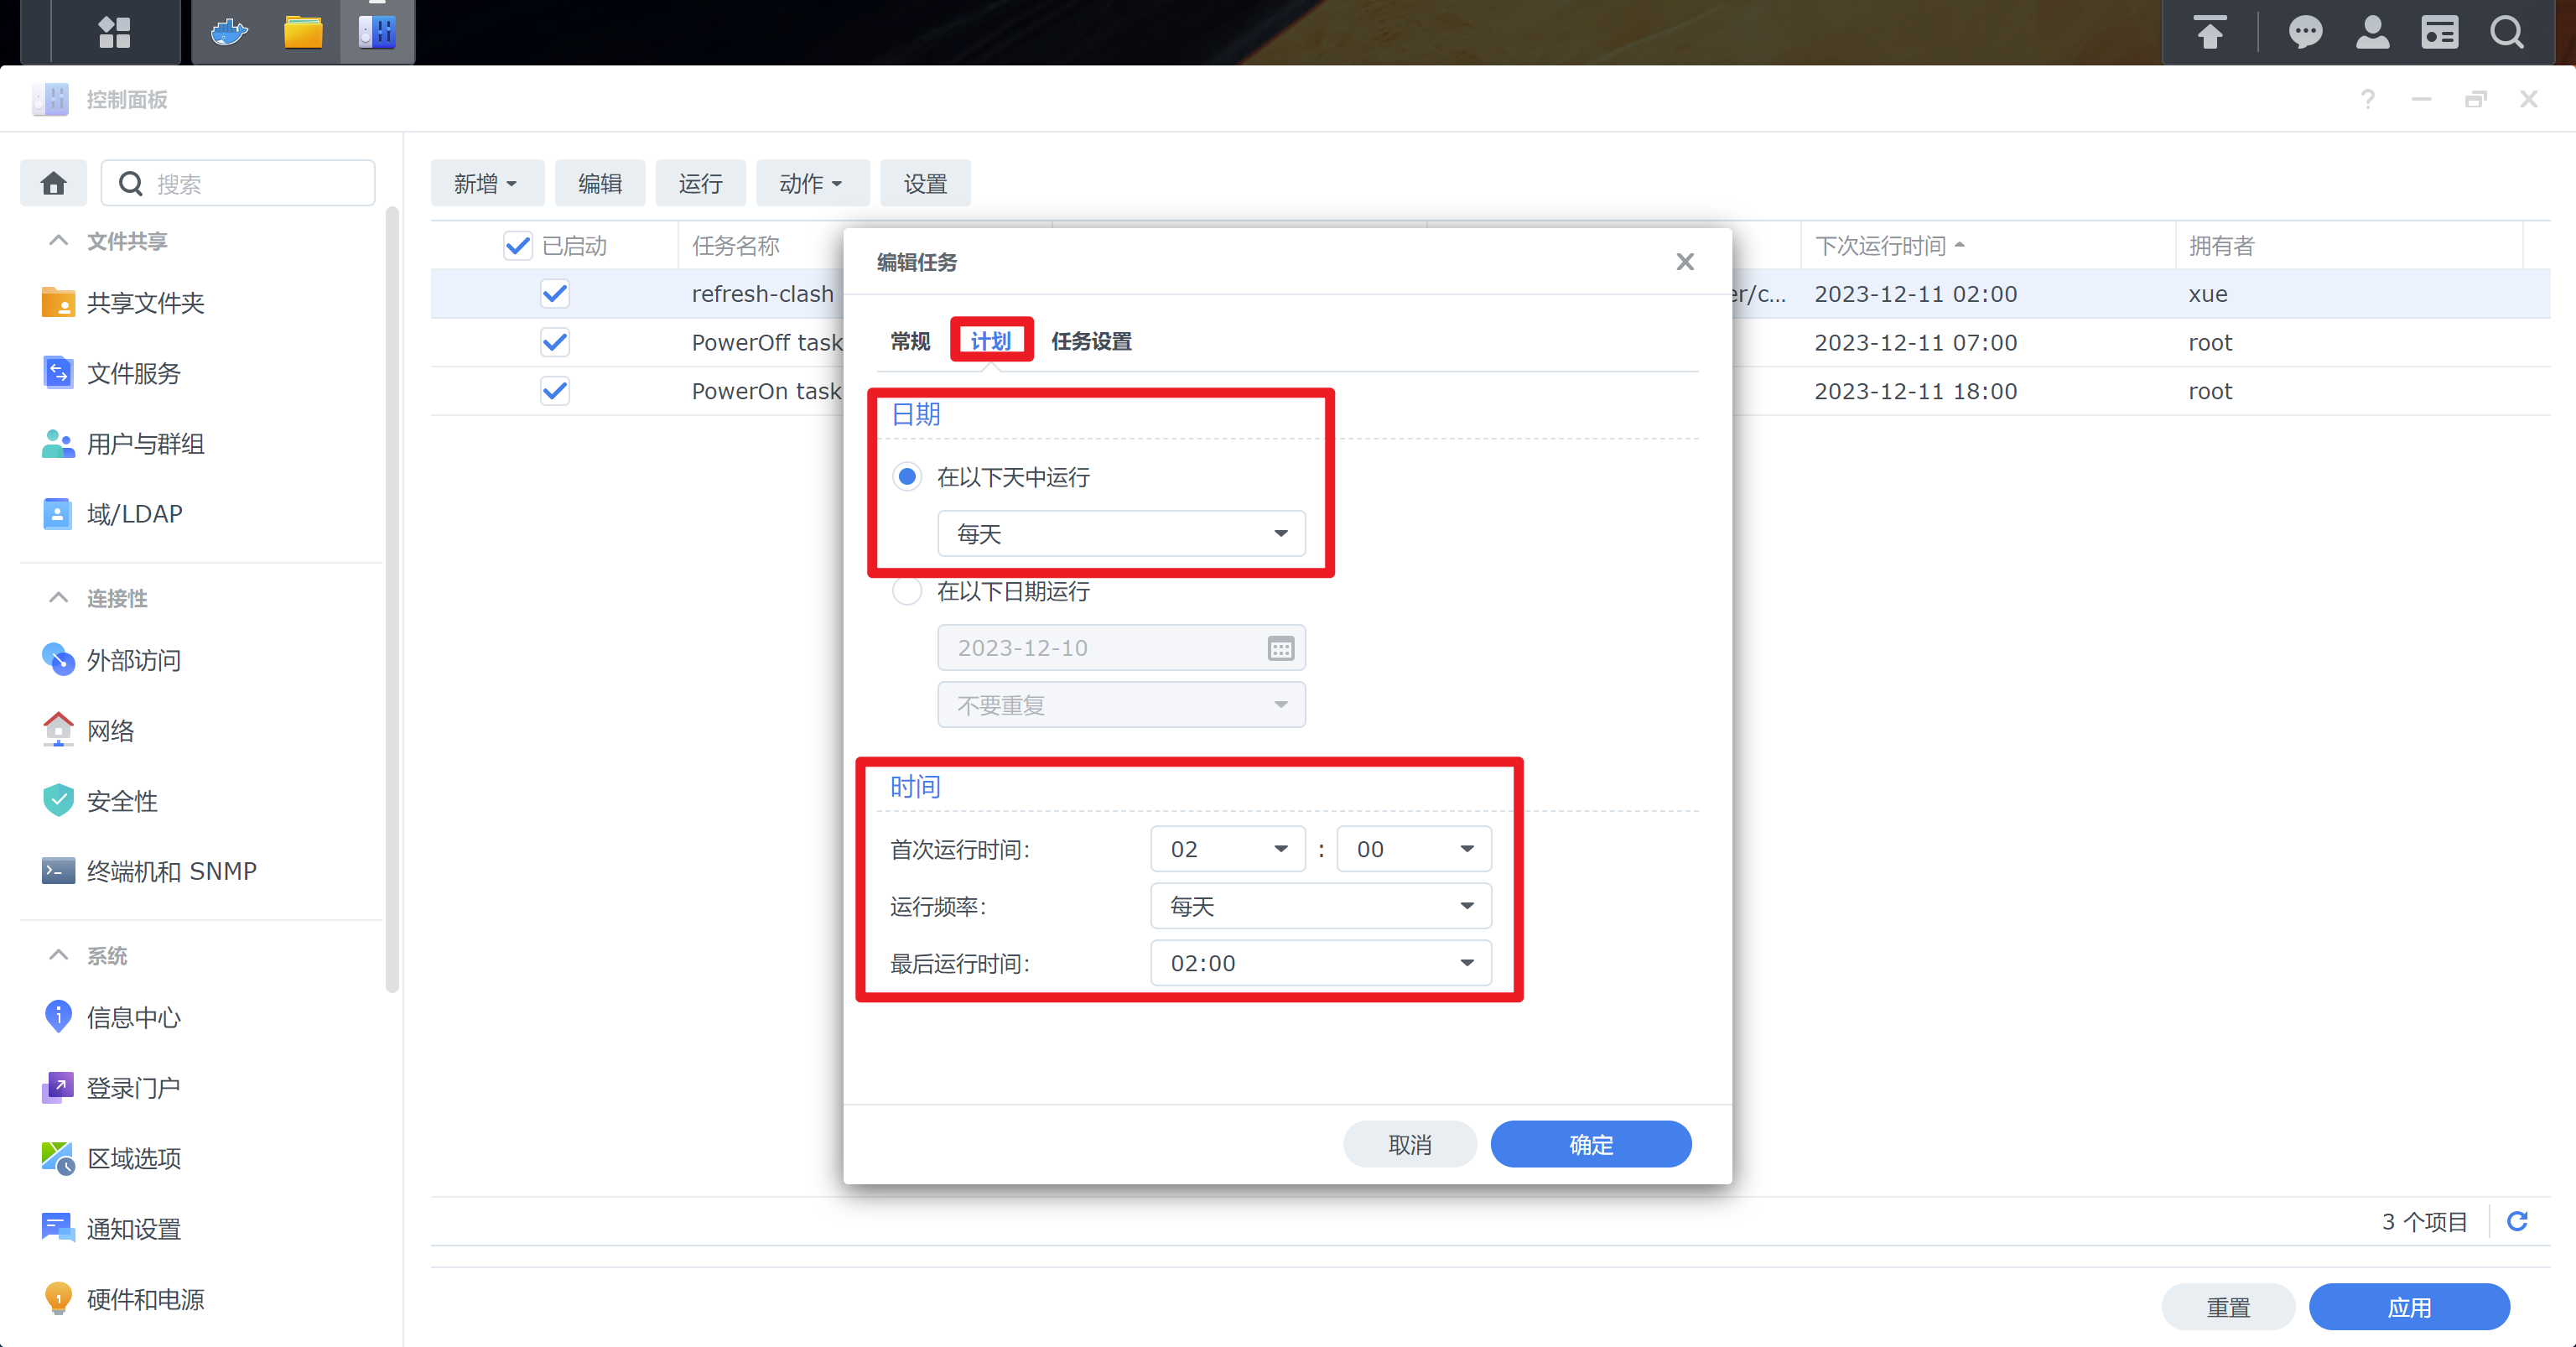Screen dimensions: 2576x1347
Task: Close the Edit Task (编辑任务) dialog
Action: (1685, 261)
